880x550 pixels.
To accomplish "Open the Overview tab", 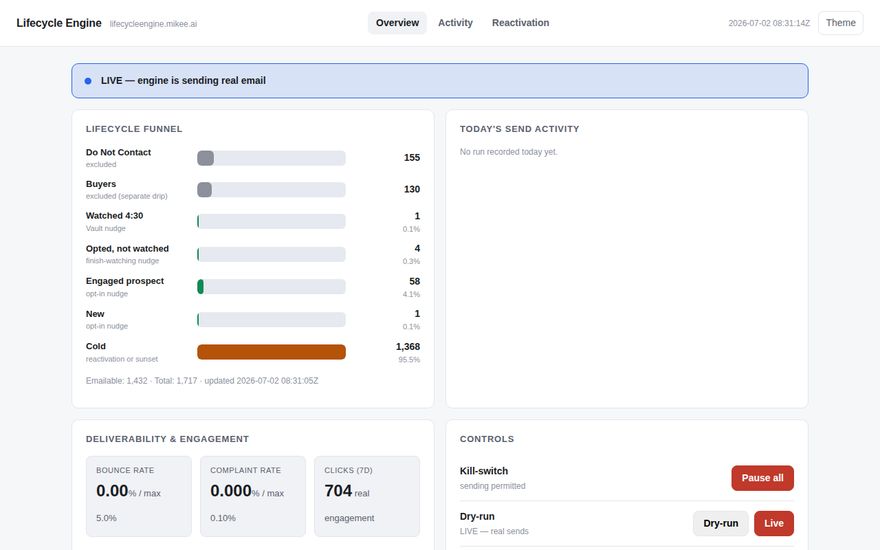I will coord(397,23).
